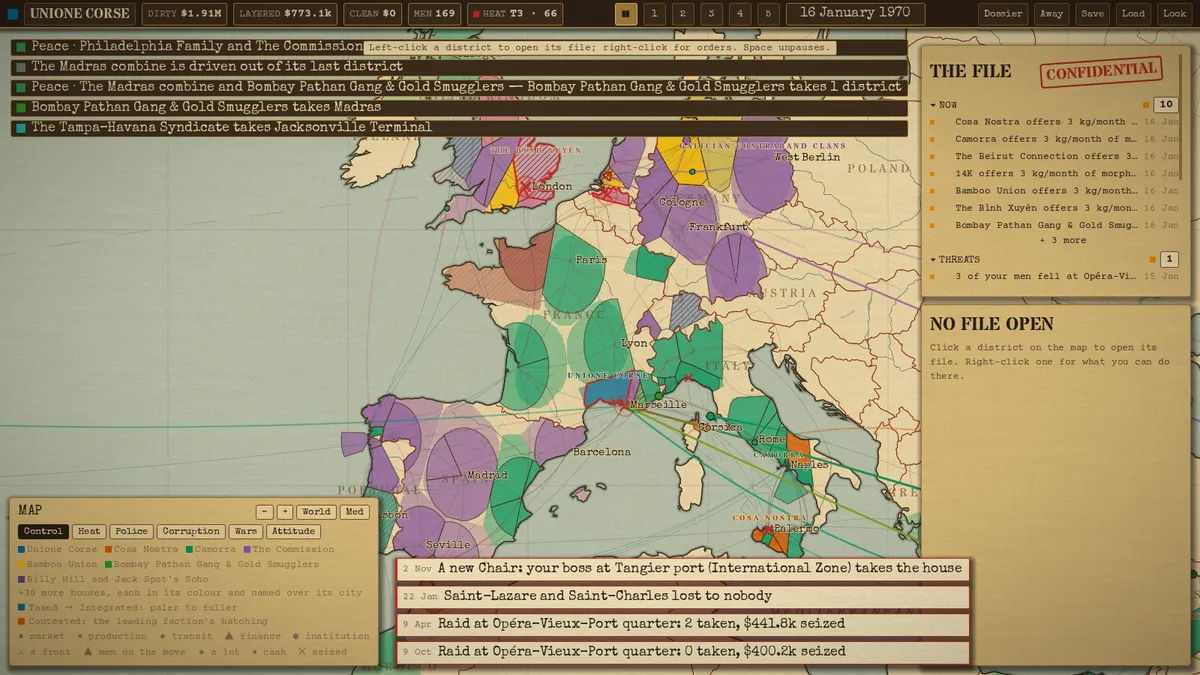Select 'The Tampa-Havana Syndicate takes Jacksonville Terminal' notification
Image resolution: width=1200 pixels, height=675 pixels.
[x=459, y=128]
